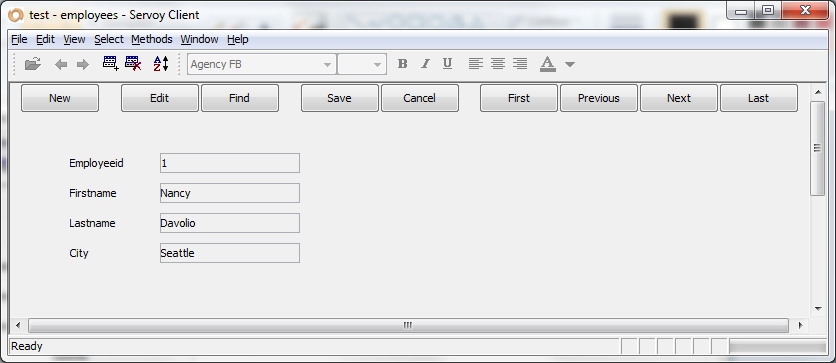The image size is (836, 363).
Task: Go to the Previous record
Action: 599,98
